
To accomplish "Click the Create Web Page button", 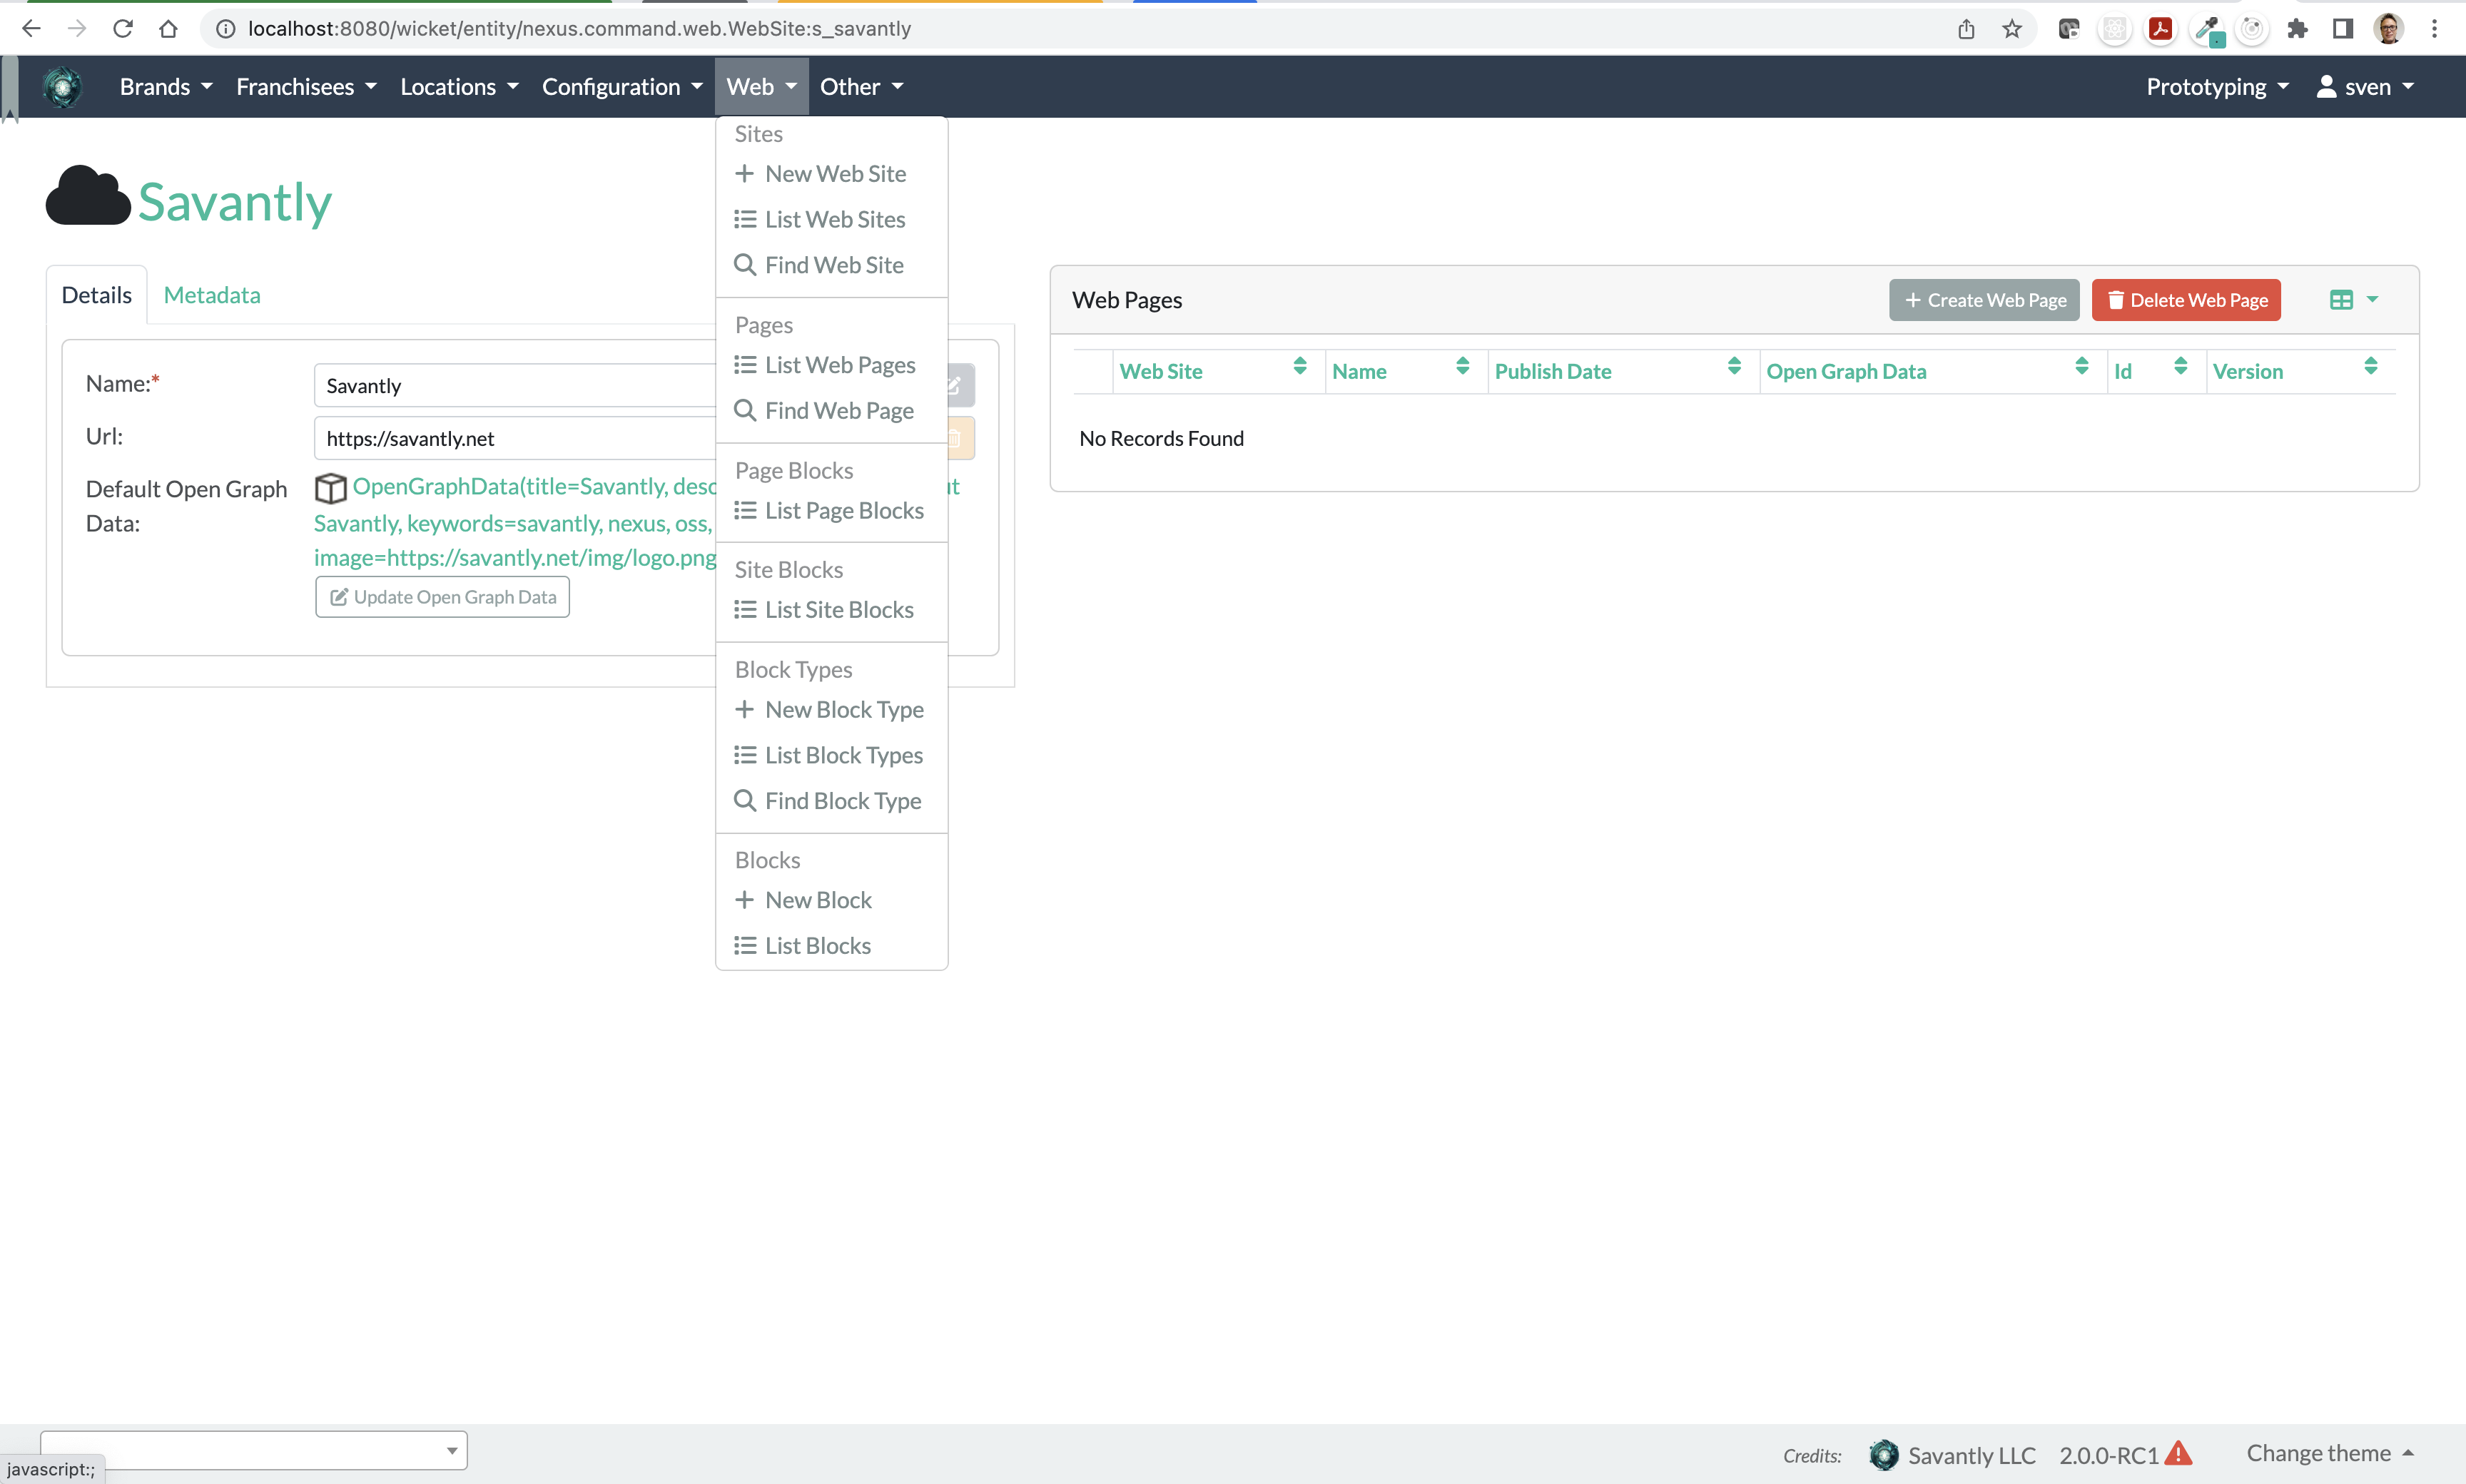I will pos(1984,300).
